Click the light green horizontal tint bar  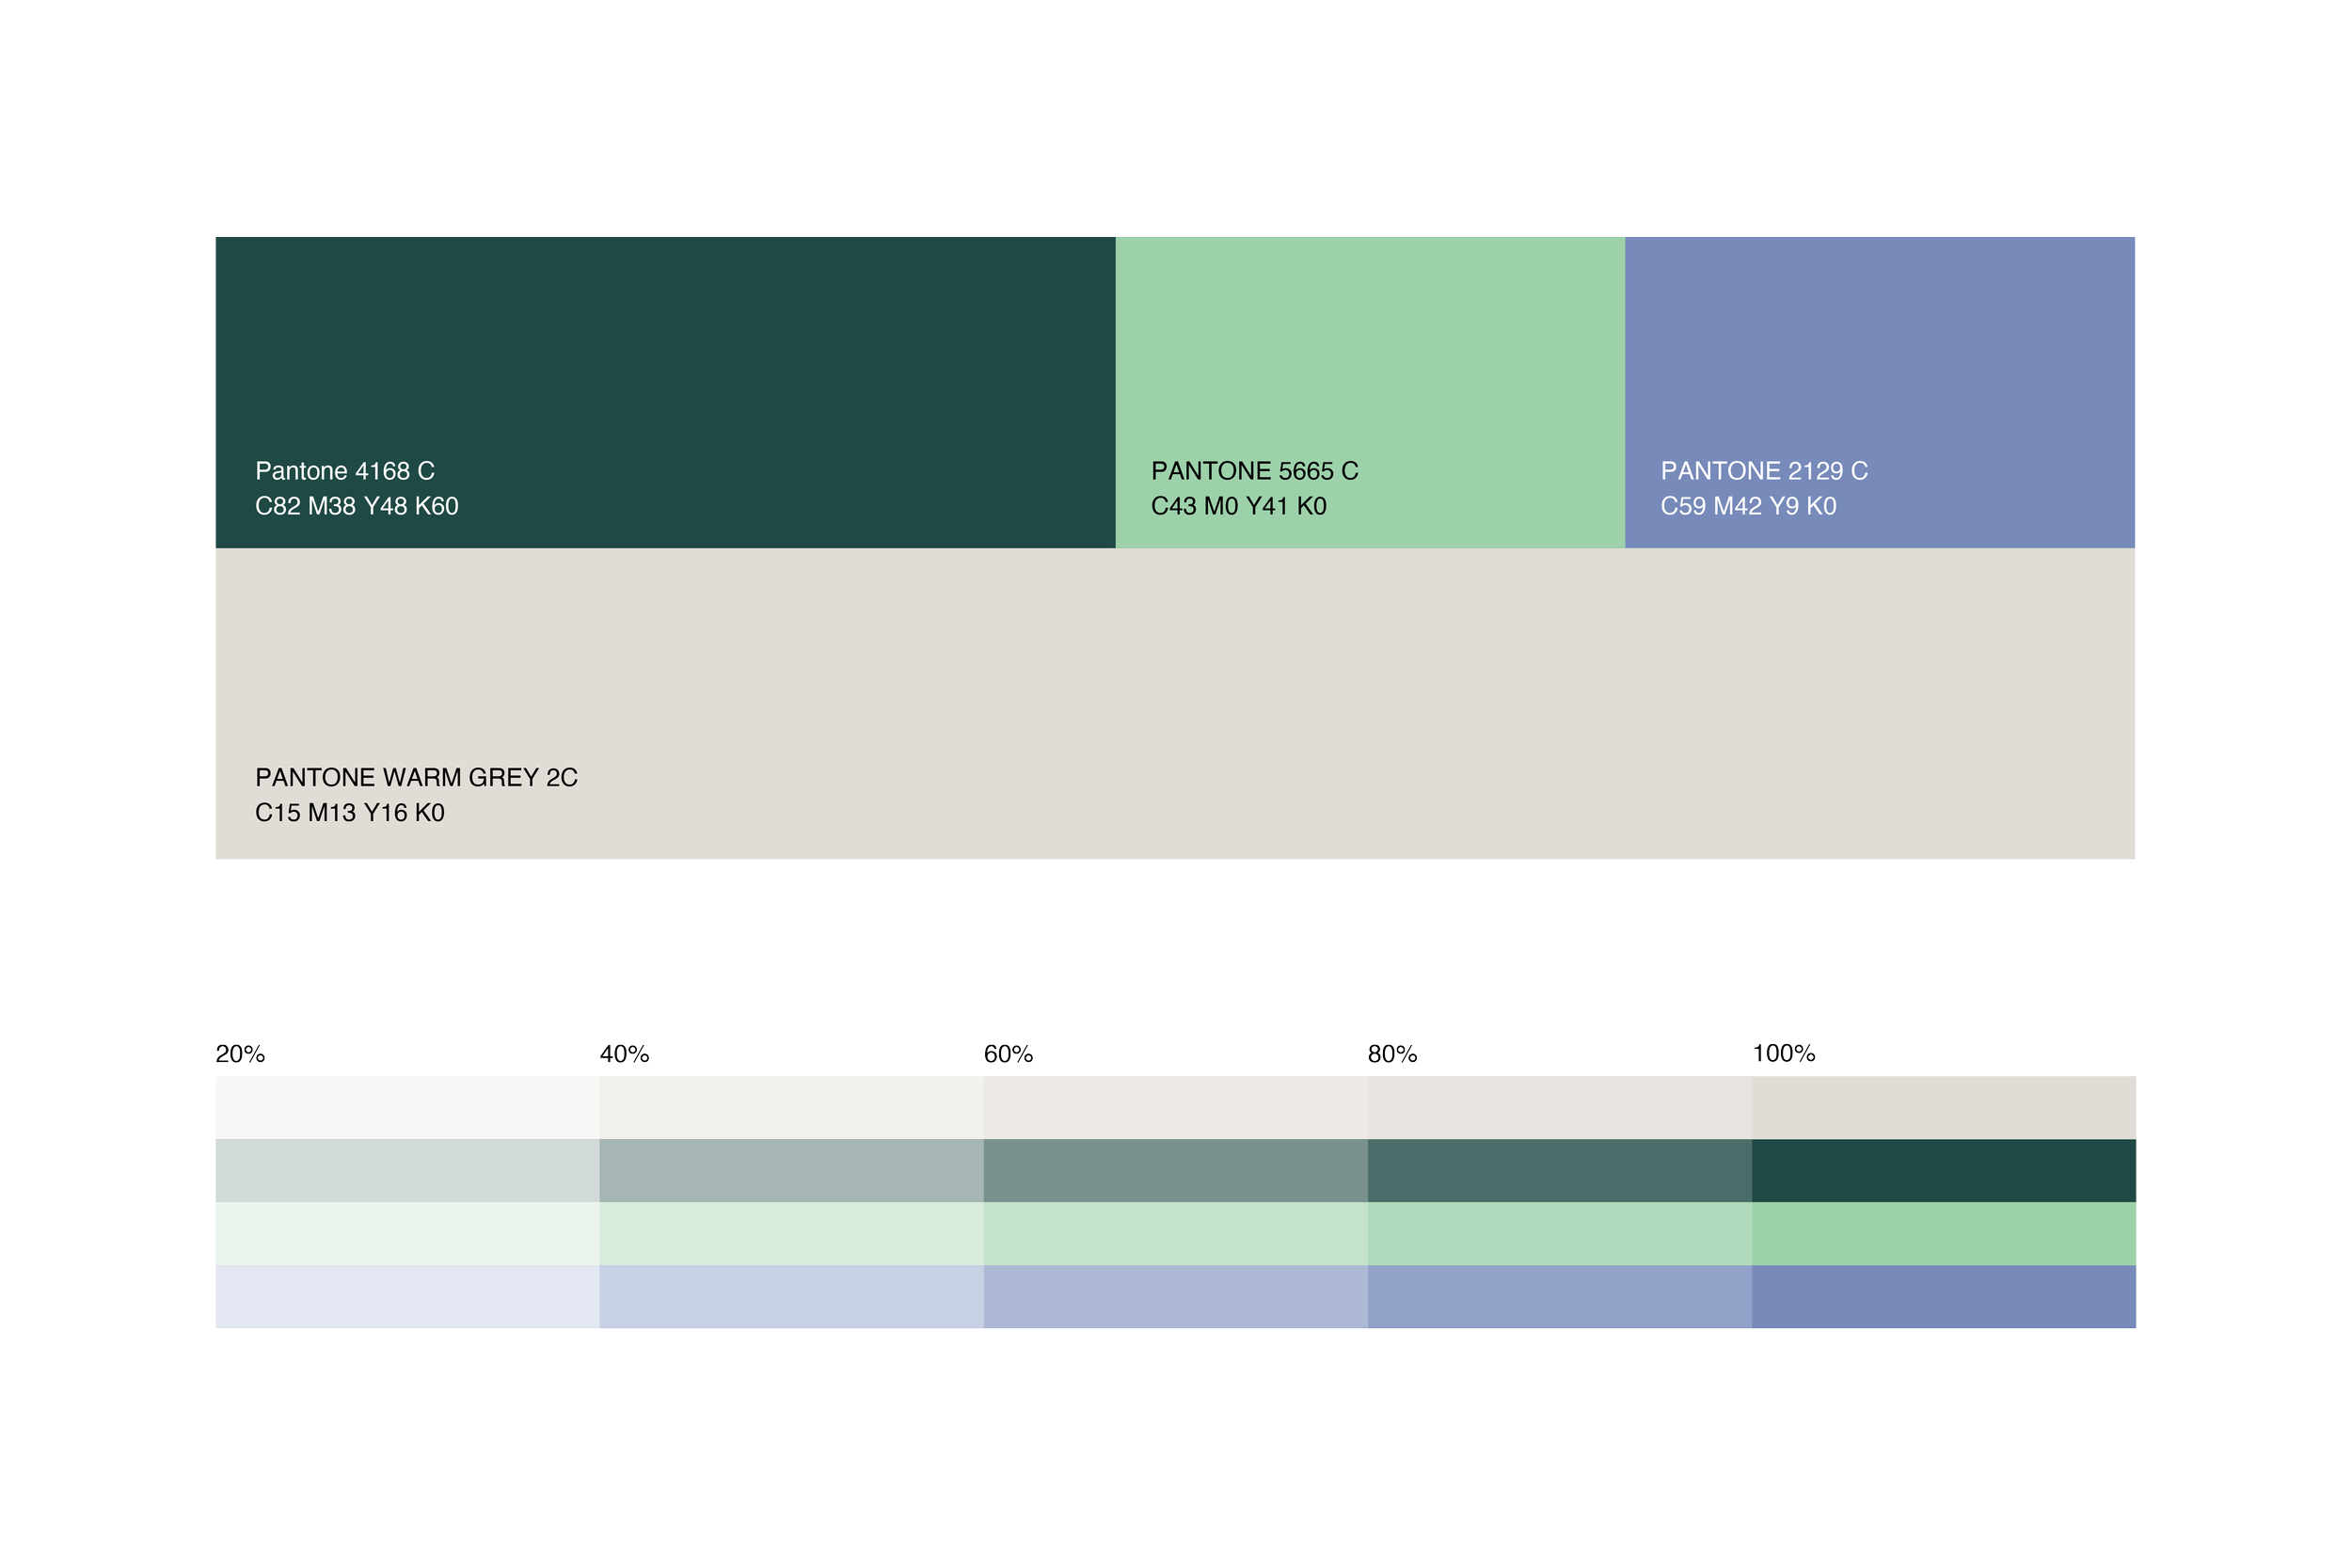pos(1175,1233)
